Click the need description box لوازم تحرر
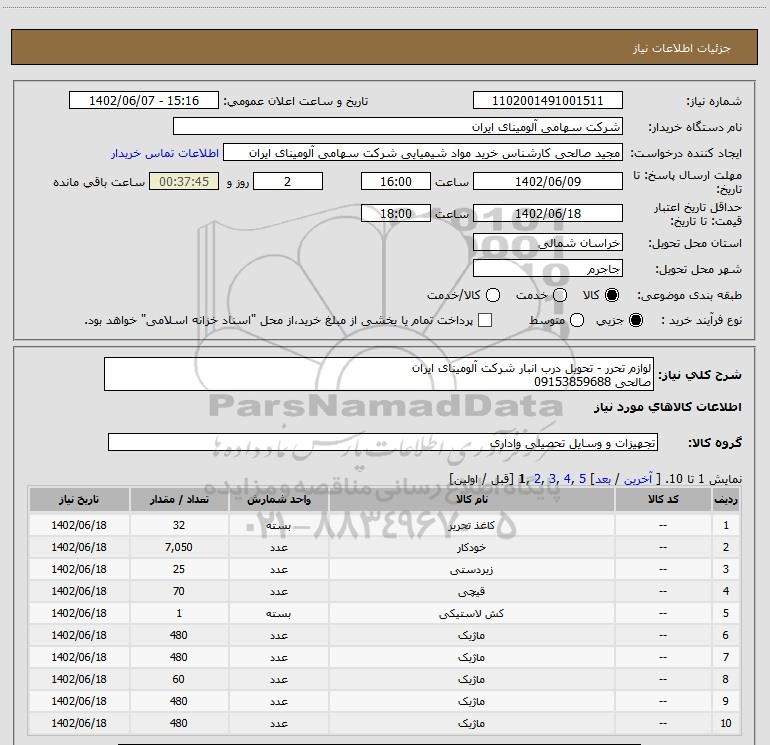This screenshot has width=770, height=745. [x=379, y=374]
